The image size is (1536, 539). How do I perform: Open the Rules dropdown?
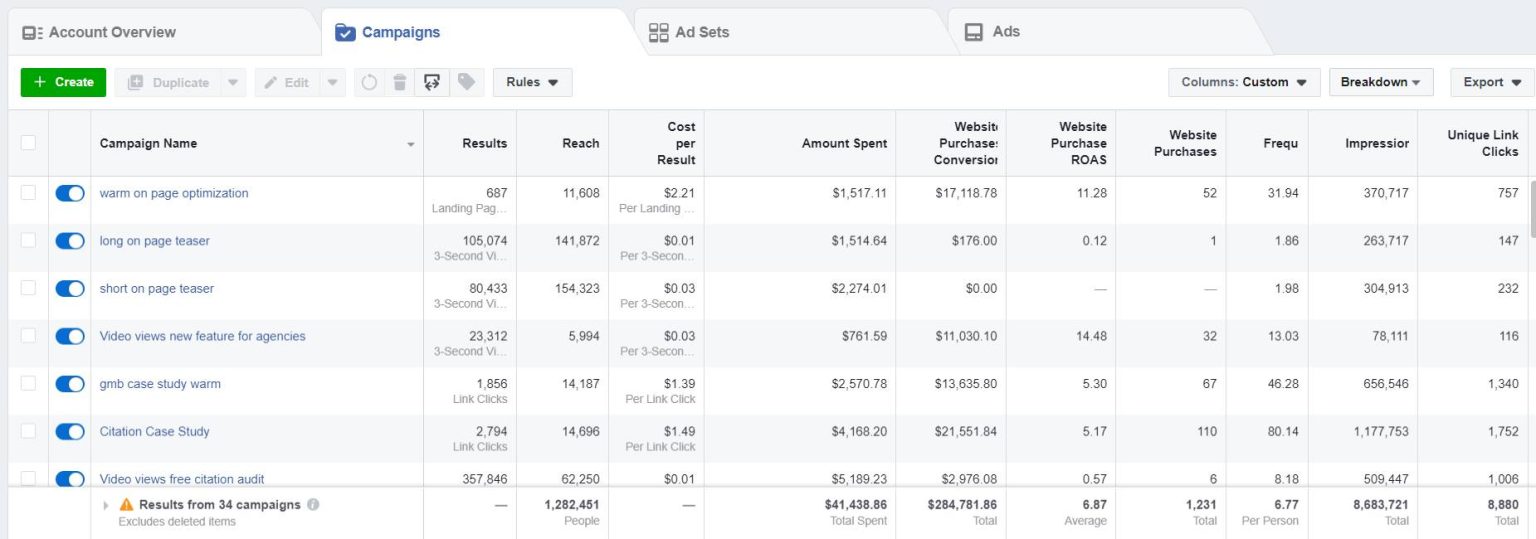coord(532,82)
